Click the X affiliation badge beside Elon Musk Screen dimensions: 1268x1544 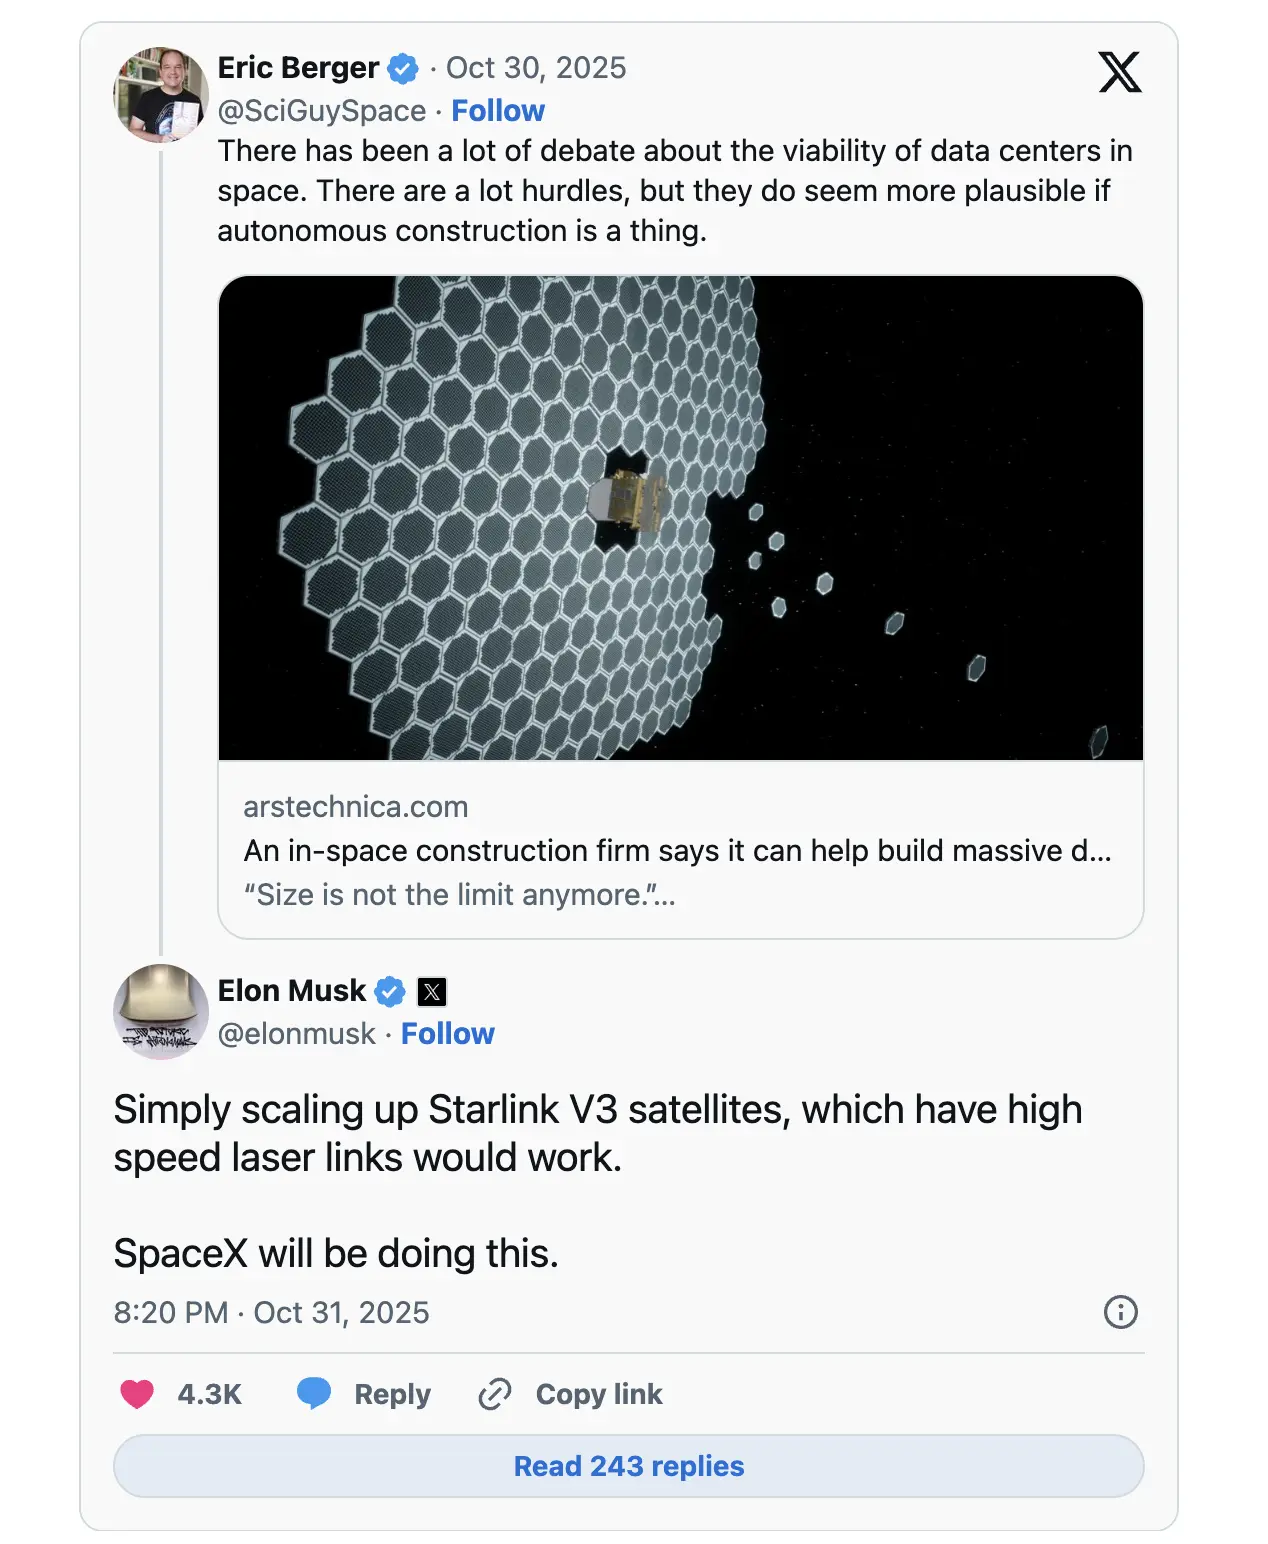click(432, 991)
